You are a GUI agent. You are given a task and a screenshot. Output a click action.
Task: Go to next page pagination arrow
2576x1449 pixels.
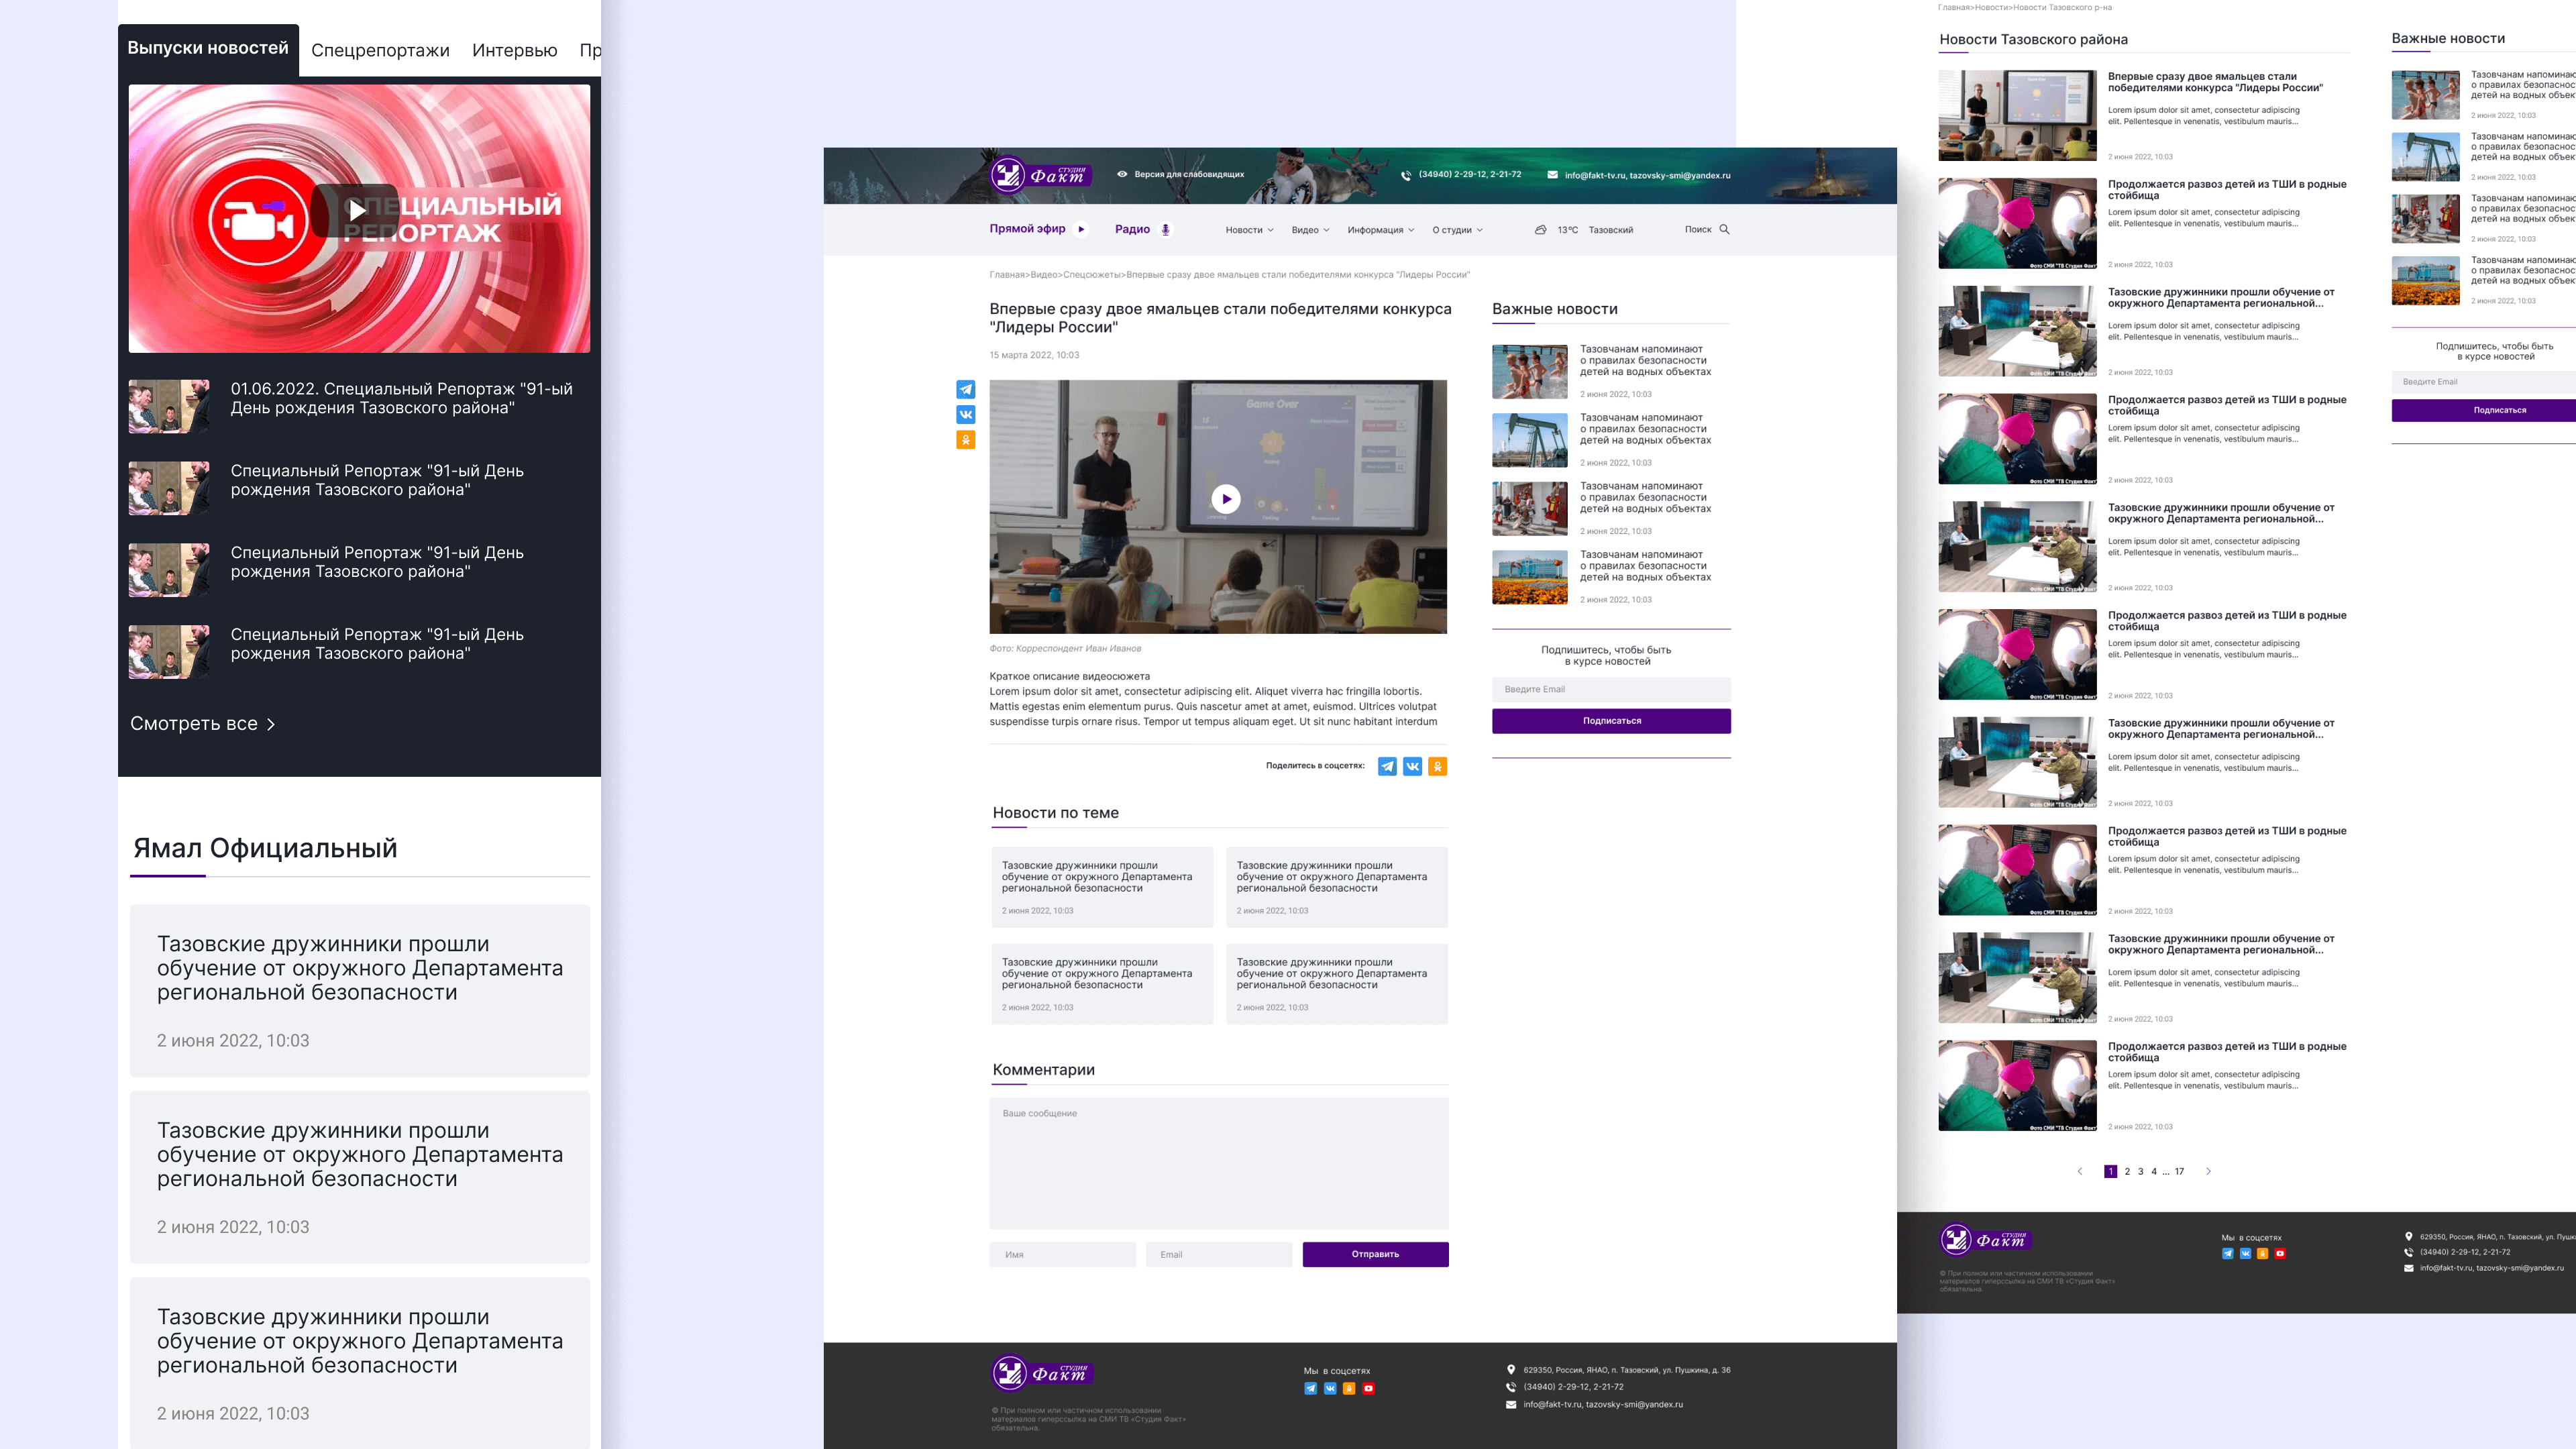click(2208, 1171)
